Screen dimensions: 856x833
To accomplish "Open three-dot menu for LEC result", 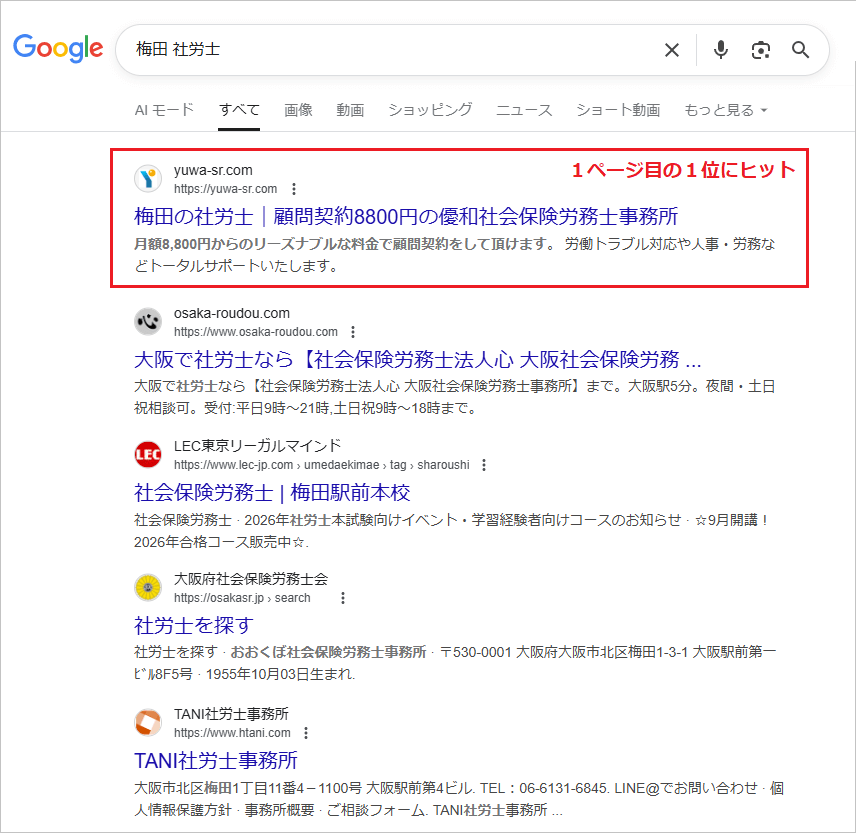I will 484,465.
